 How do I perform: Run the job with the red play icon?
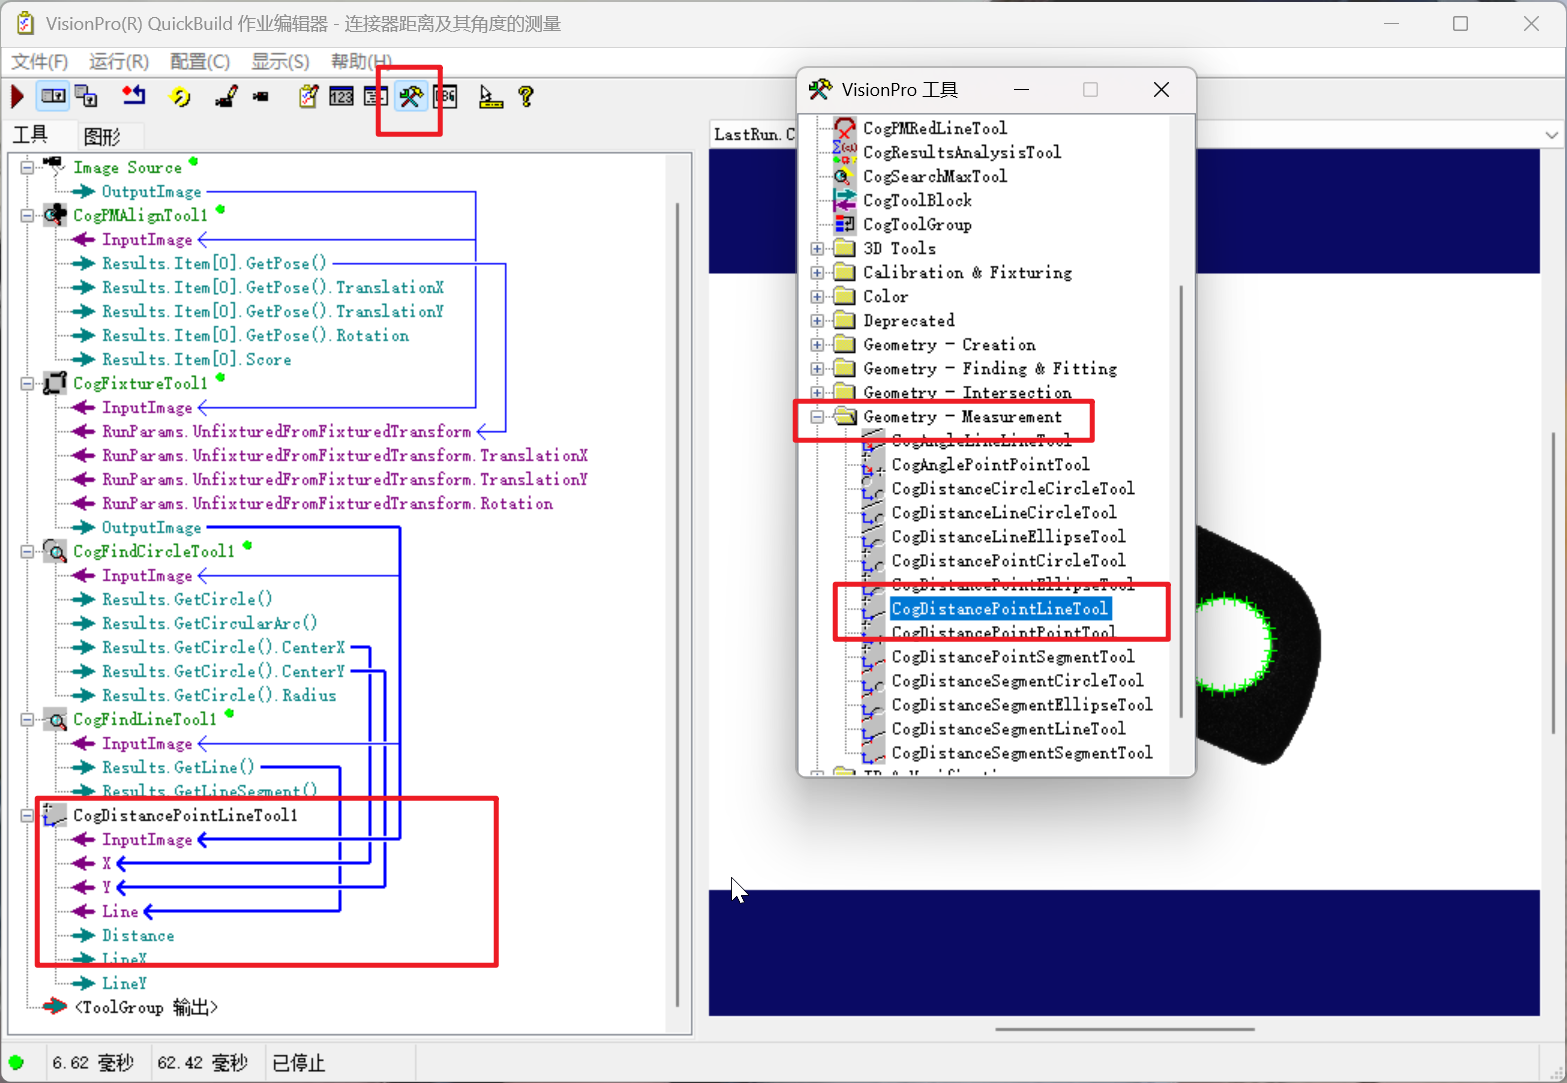[17, 96]
